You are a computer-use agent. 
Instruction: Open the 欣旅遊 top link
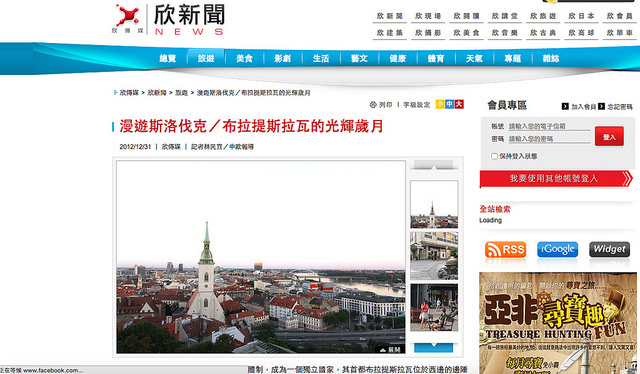543,16
